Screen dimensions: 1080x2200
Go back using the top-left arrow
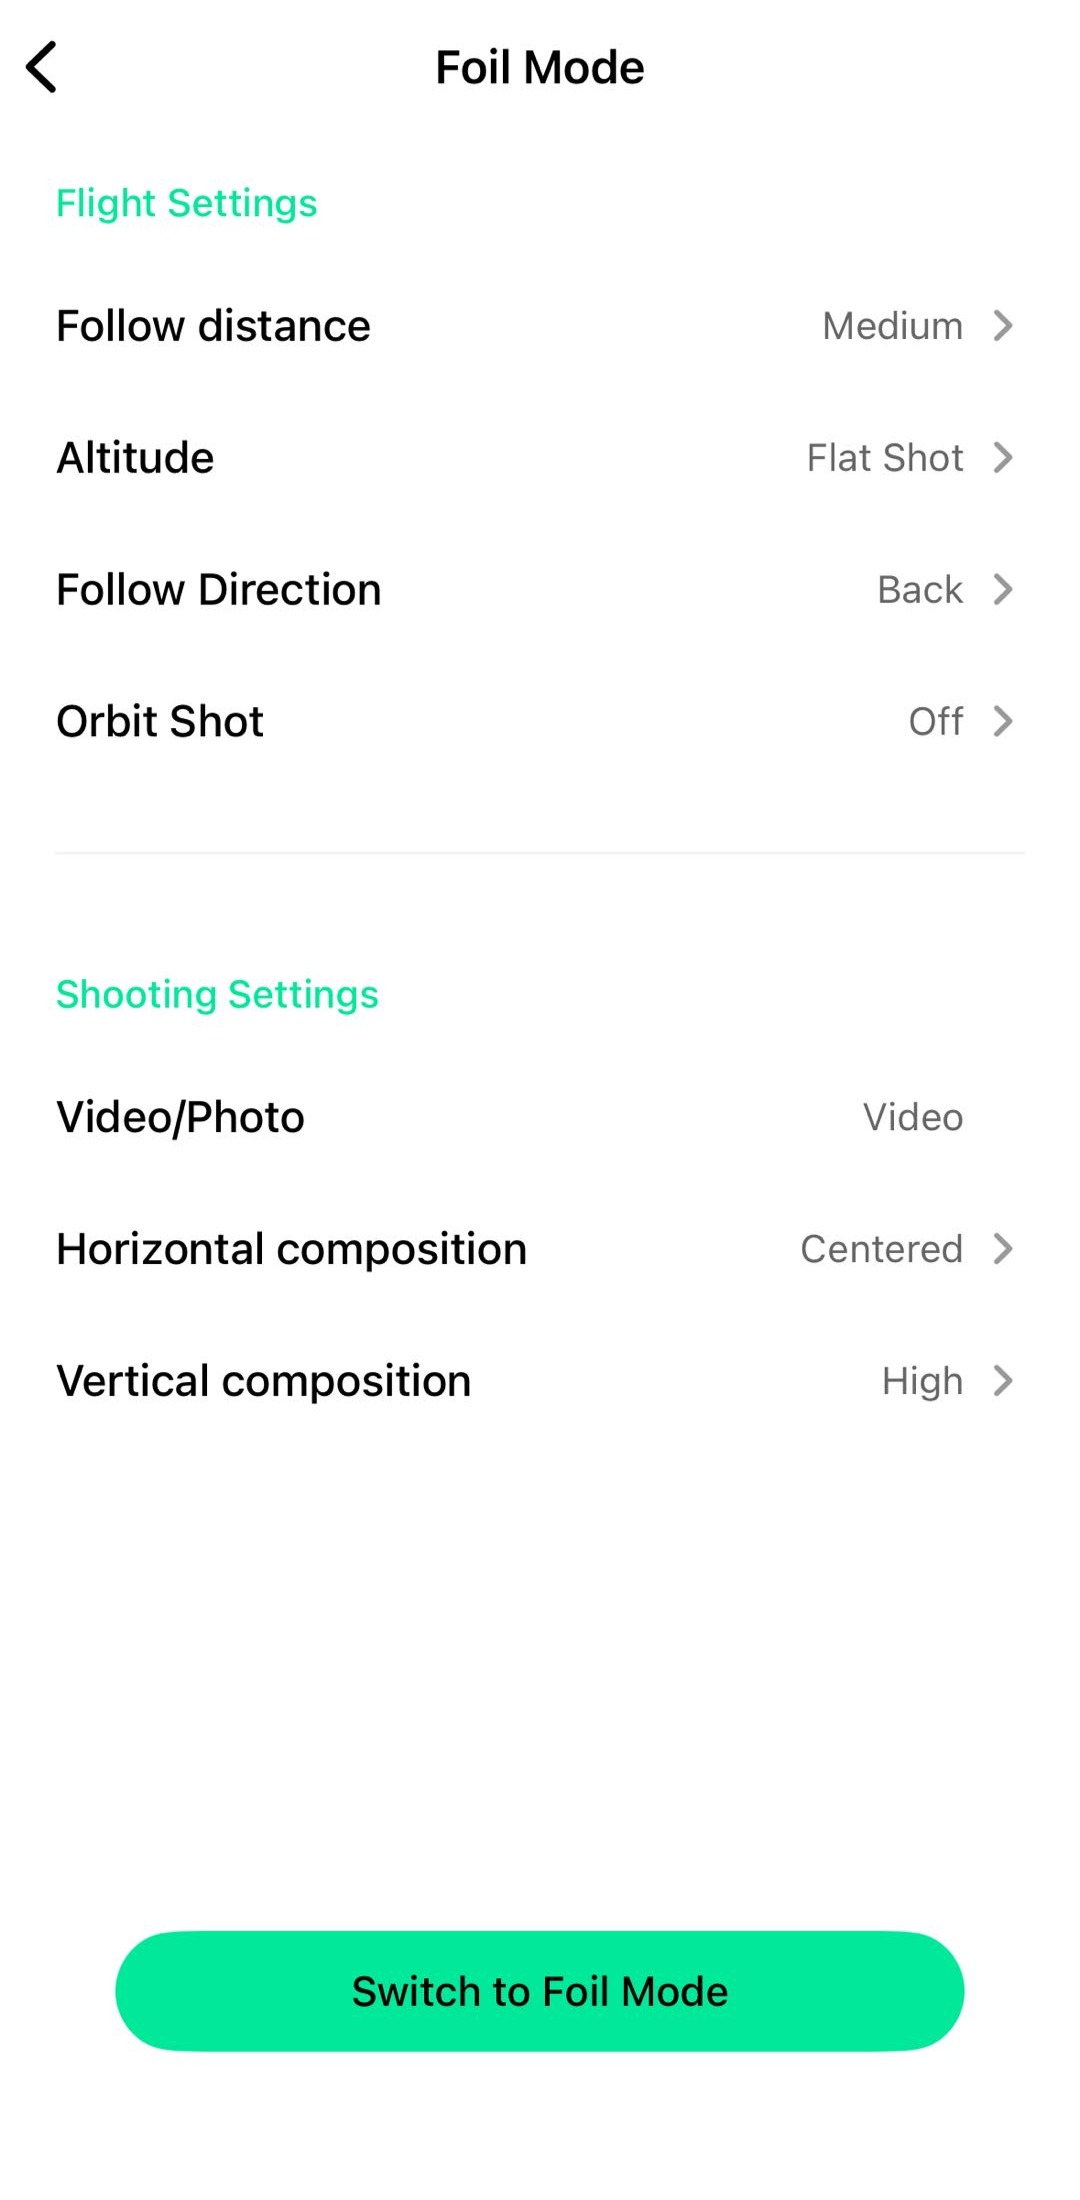pos(42,67)
